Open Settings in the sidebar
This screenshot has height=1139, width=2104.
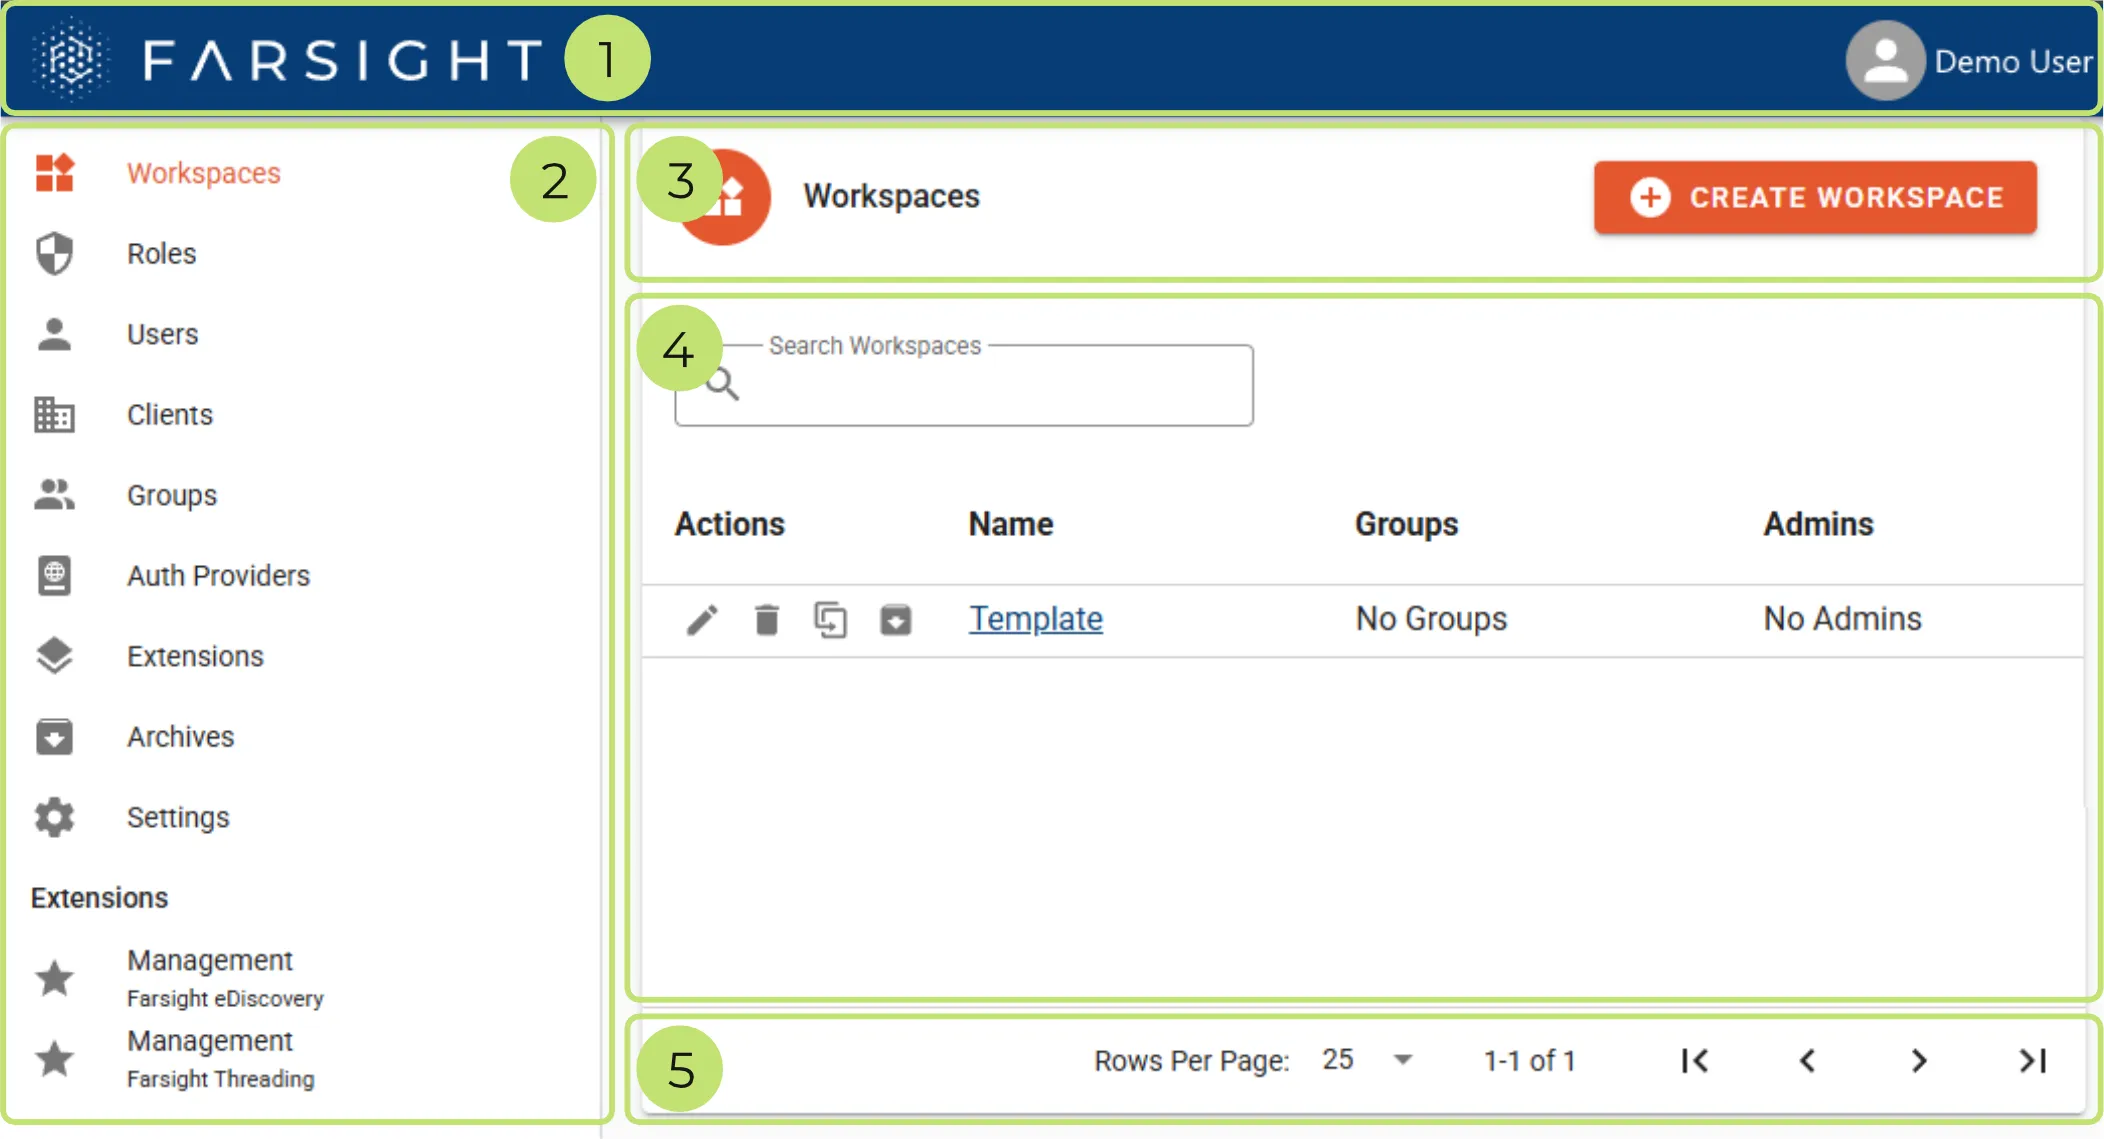178,817
